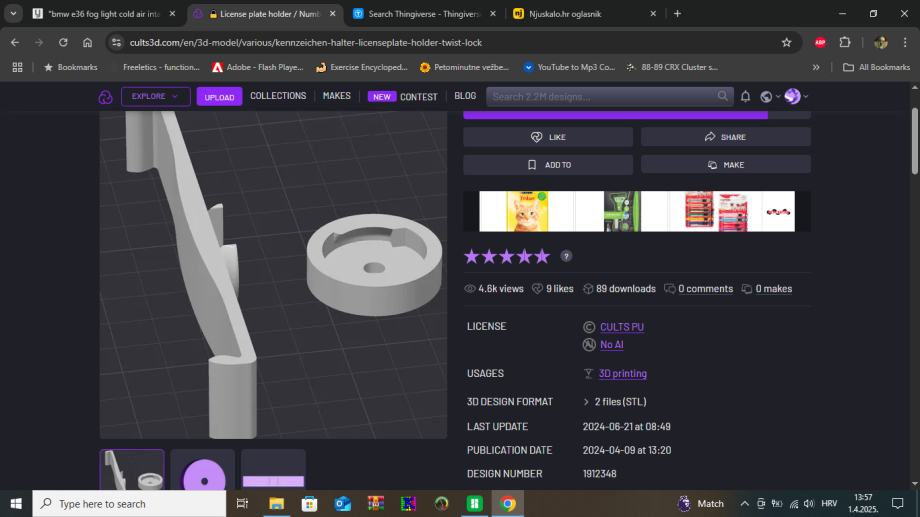920x517 pixels.
Task: Reload the page
Action: tap(63, 43)
